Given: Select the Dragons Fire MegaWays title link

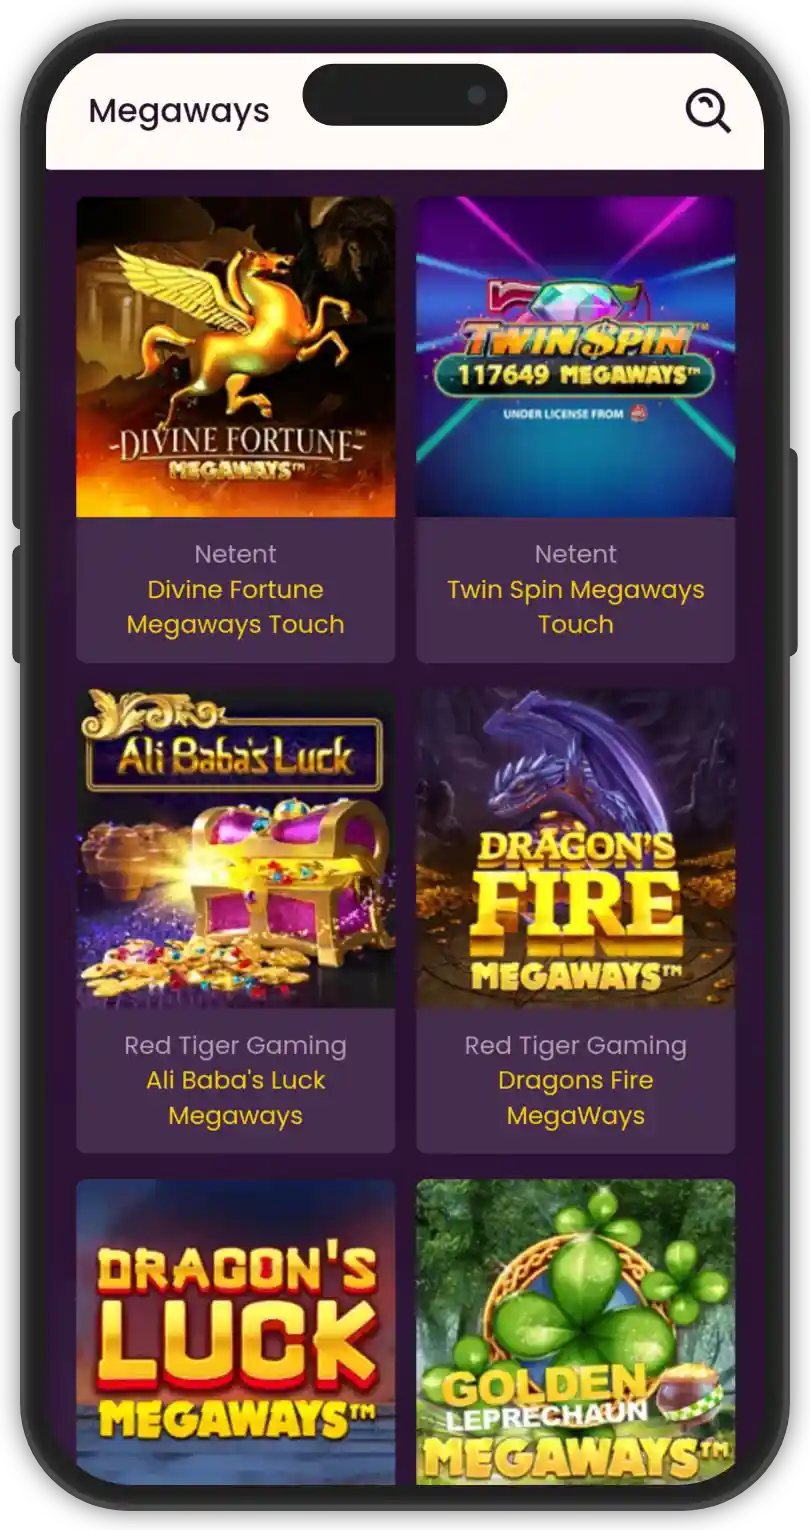Looking at the screenshot, I should (576, 1098).
